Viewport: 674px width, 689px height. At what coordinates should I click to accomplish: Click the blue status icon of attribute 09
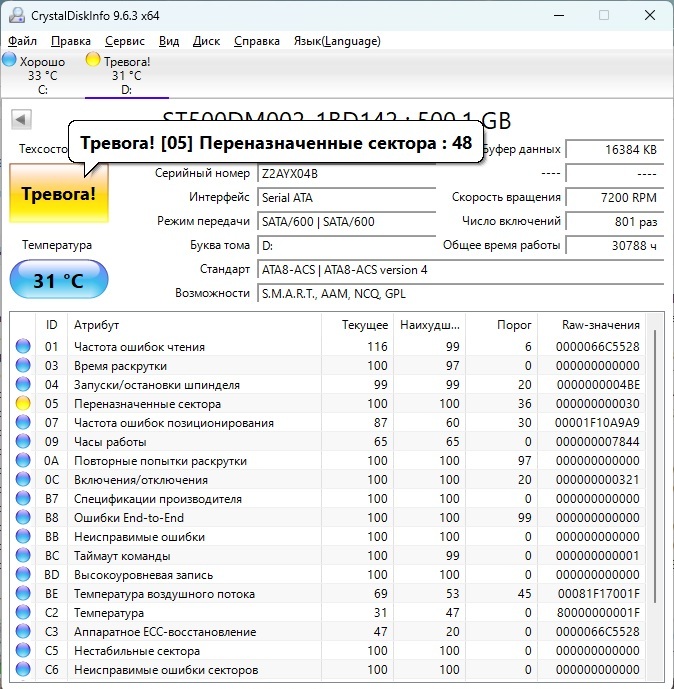tap(23, 441)
